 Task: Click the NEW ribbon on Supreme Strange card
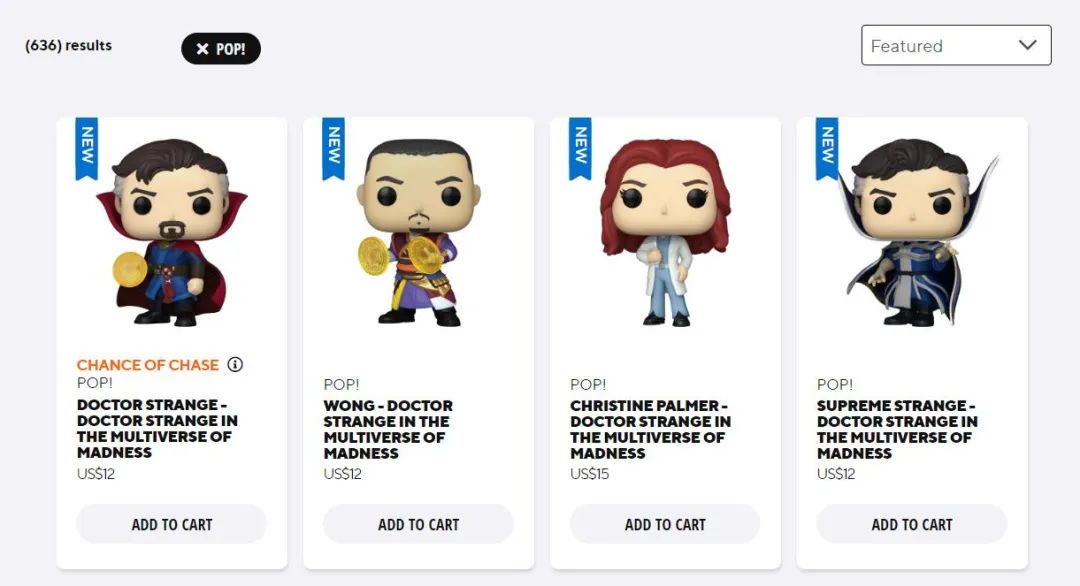click(827, 147)
